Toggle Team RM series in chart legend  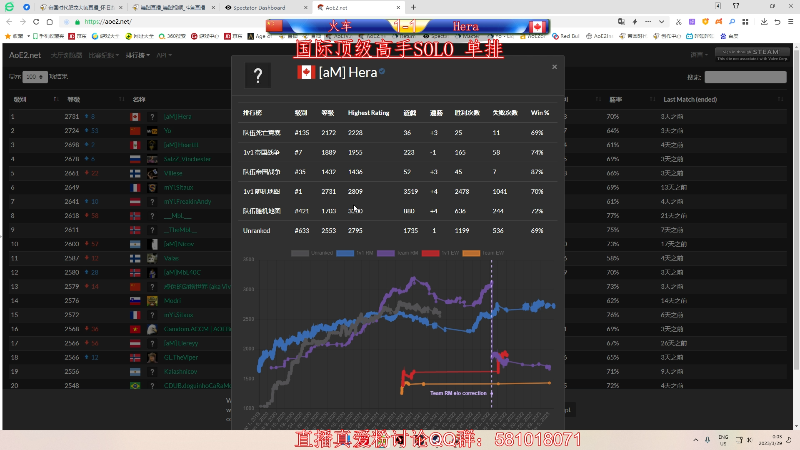(398, 253)
